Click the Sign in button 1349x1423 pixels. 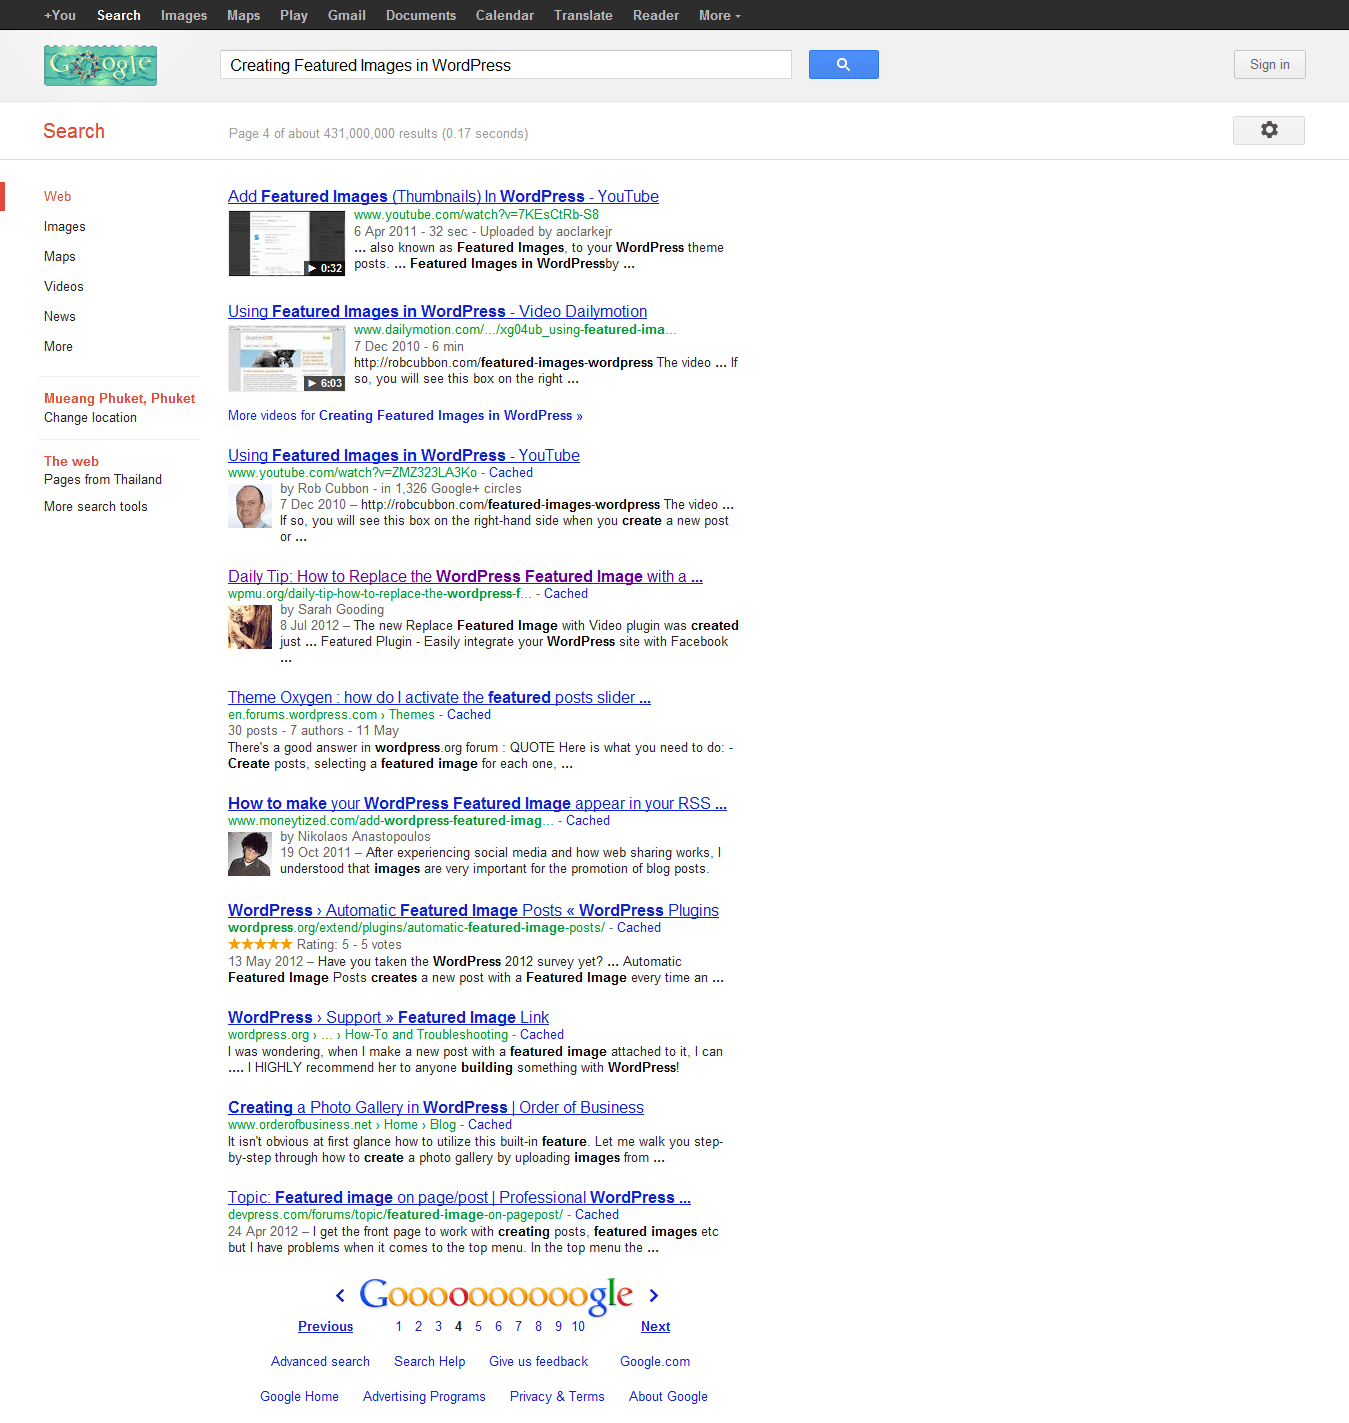[1270, 64]
